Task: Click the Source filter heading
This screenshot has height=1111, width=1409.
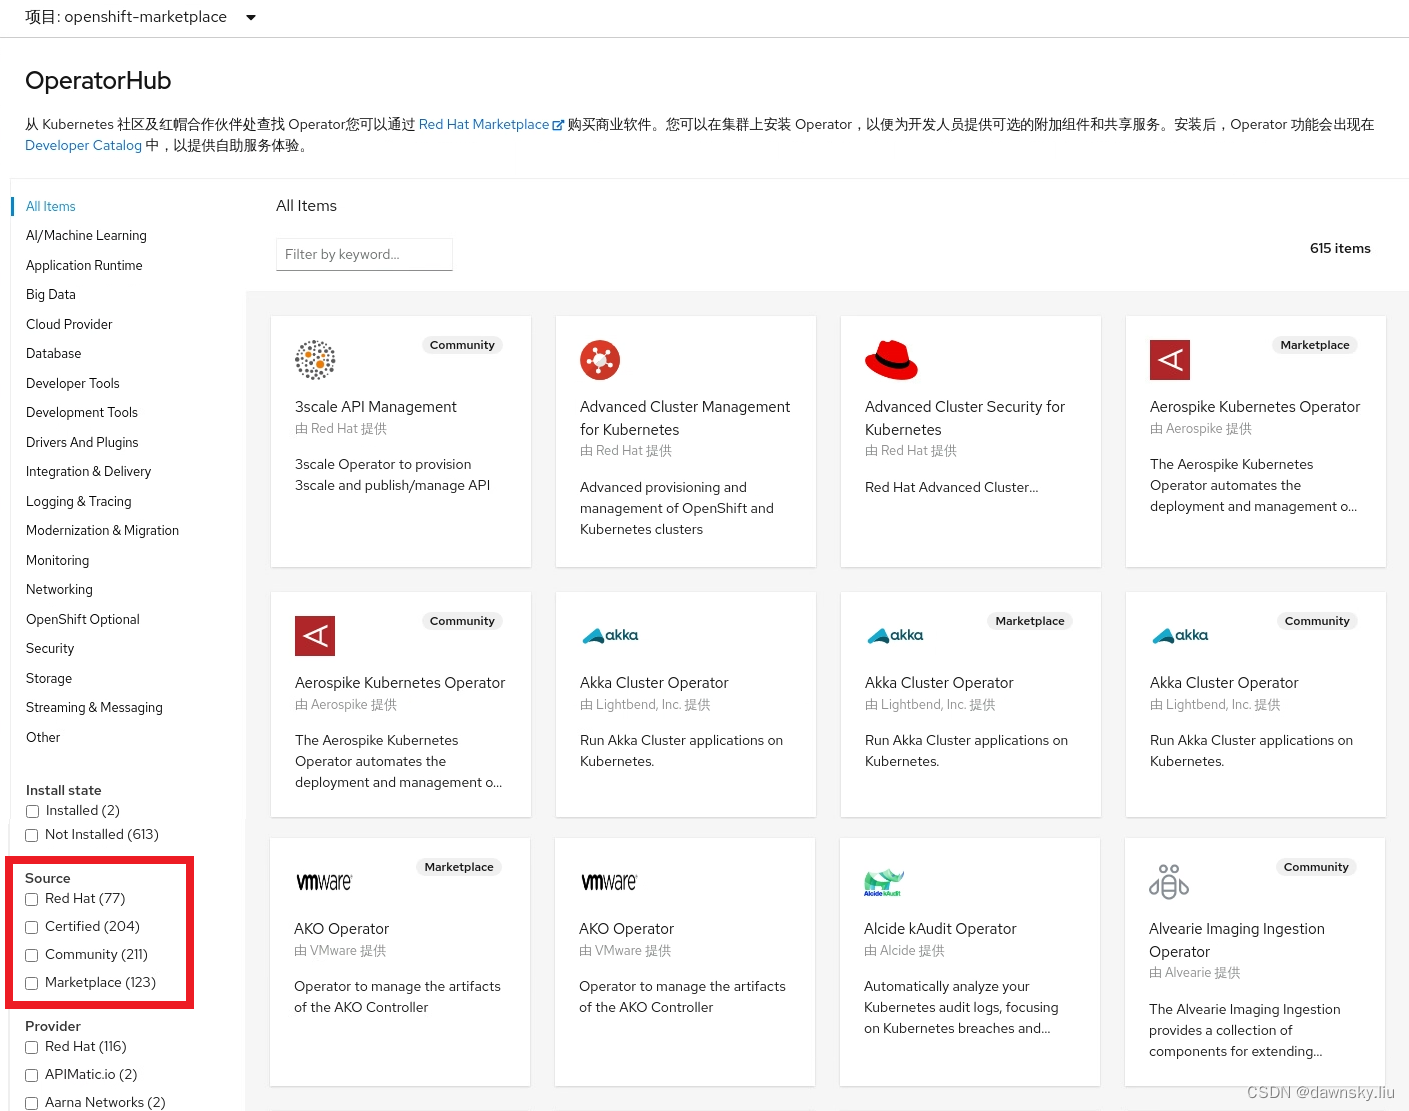Action: pyautogui.click(x=48, y=878)
